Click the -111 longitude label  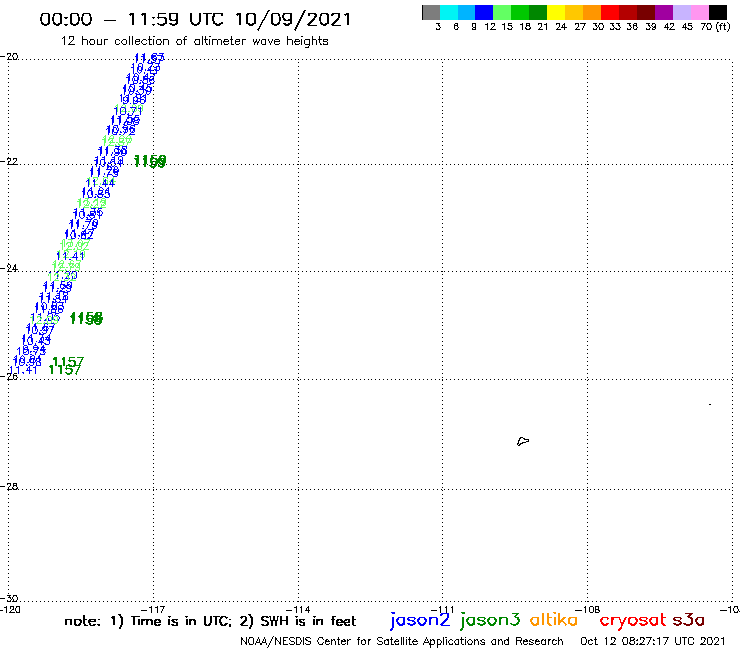coord(442,609)
